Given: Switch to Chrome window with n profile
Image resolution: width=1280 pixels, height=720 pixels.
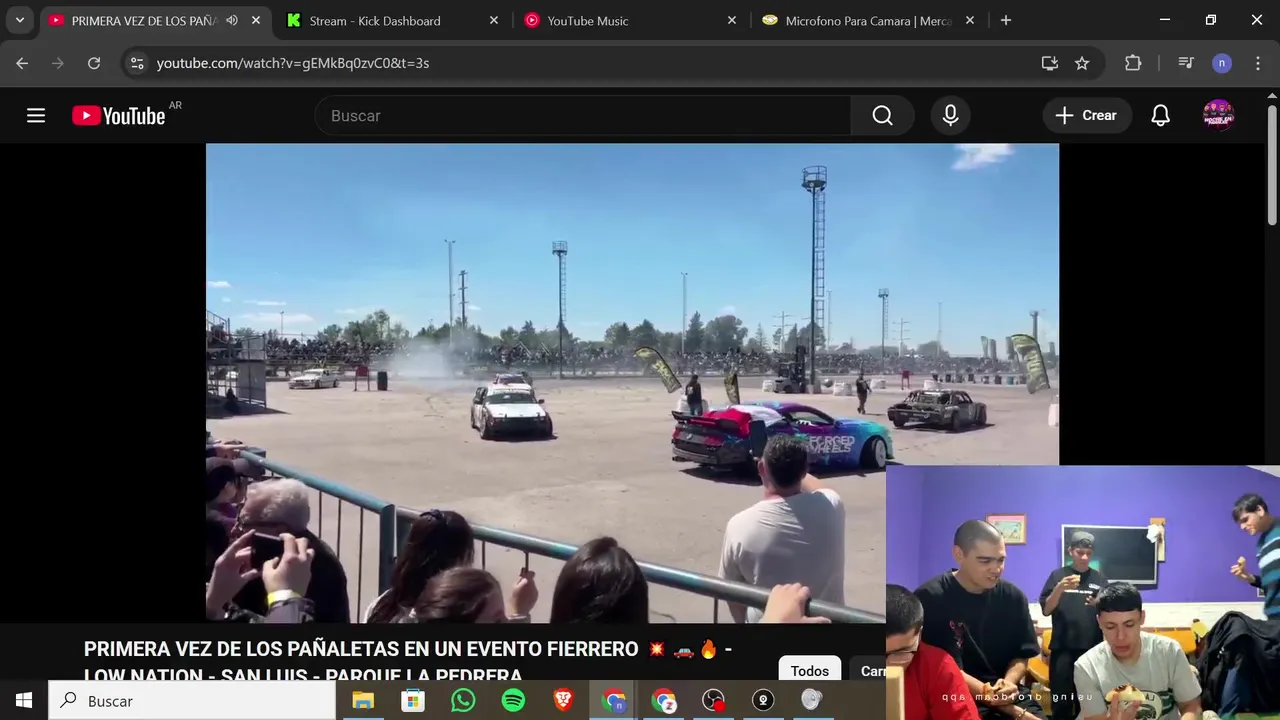Looking at the screenshot, I should coord(613,701).
